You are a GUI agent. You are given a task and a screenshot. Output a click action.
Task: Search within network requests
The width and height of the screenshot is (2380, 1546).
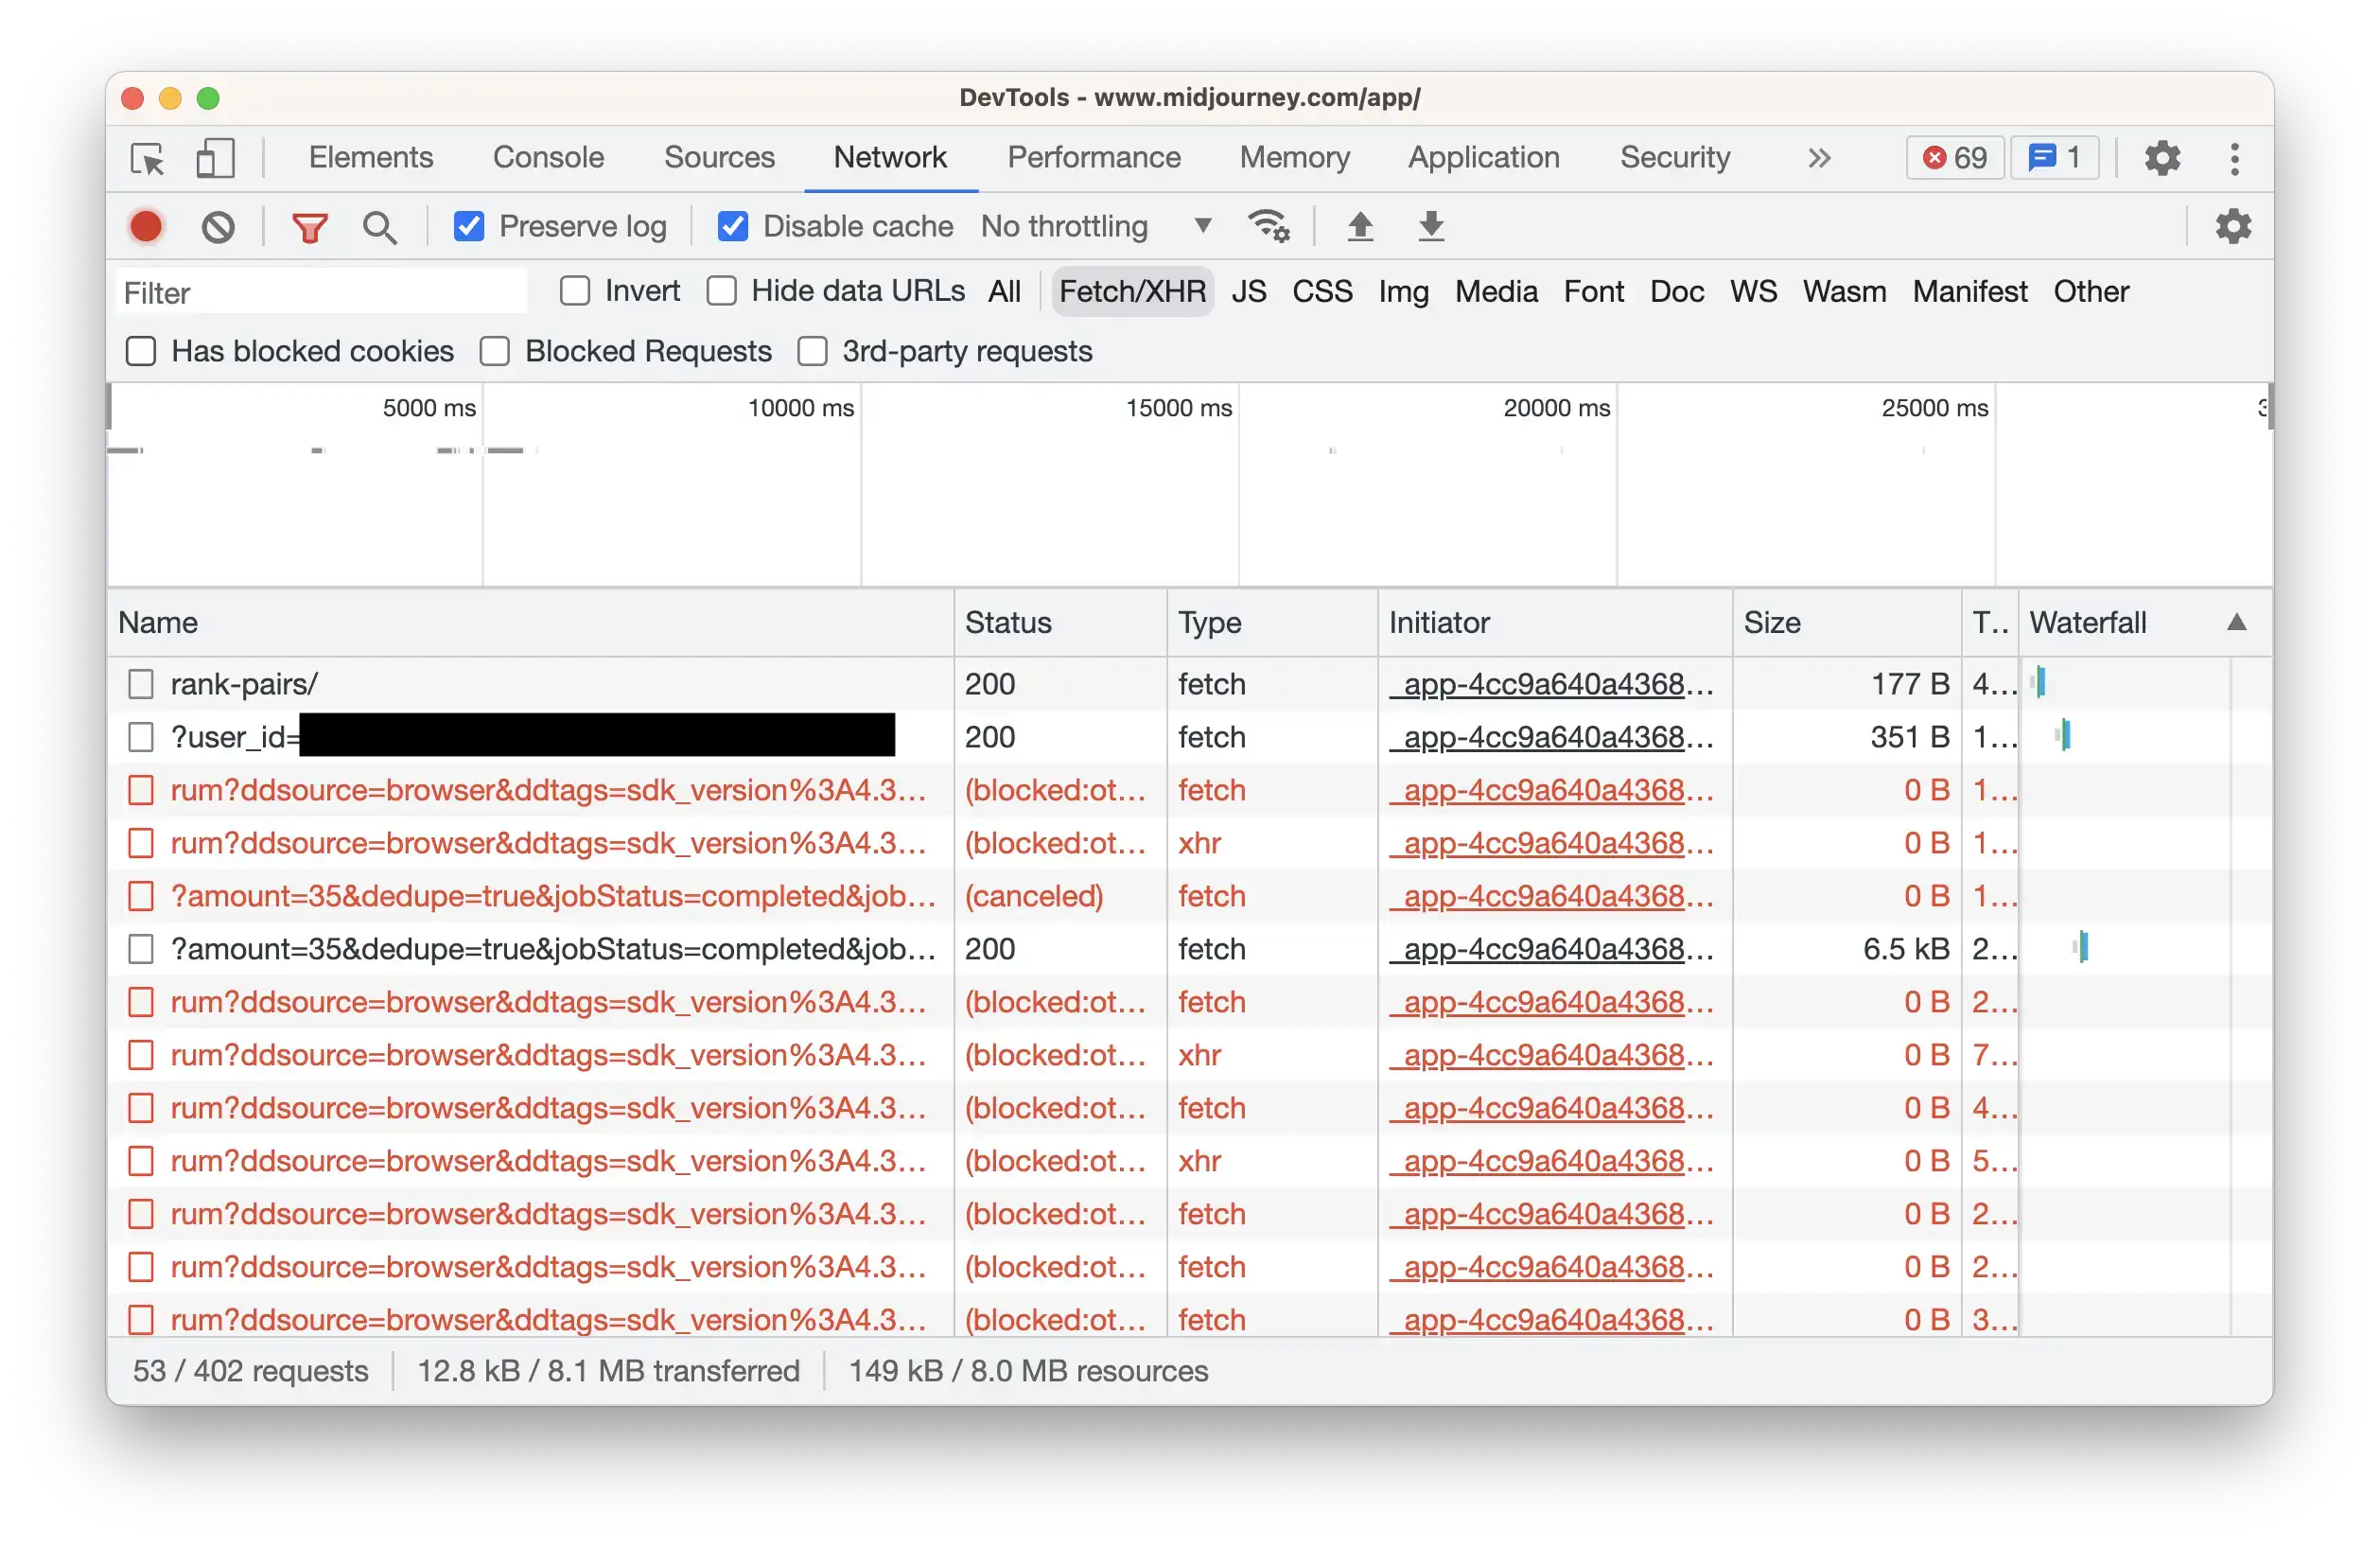tap(379, 226)
